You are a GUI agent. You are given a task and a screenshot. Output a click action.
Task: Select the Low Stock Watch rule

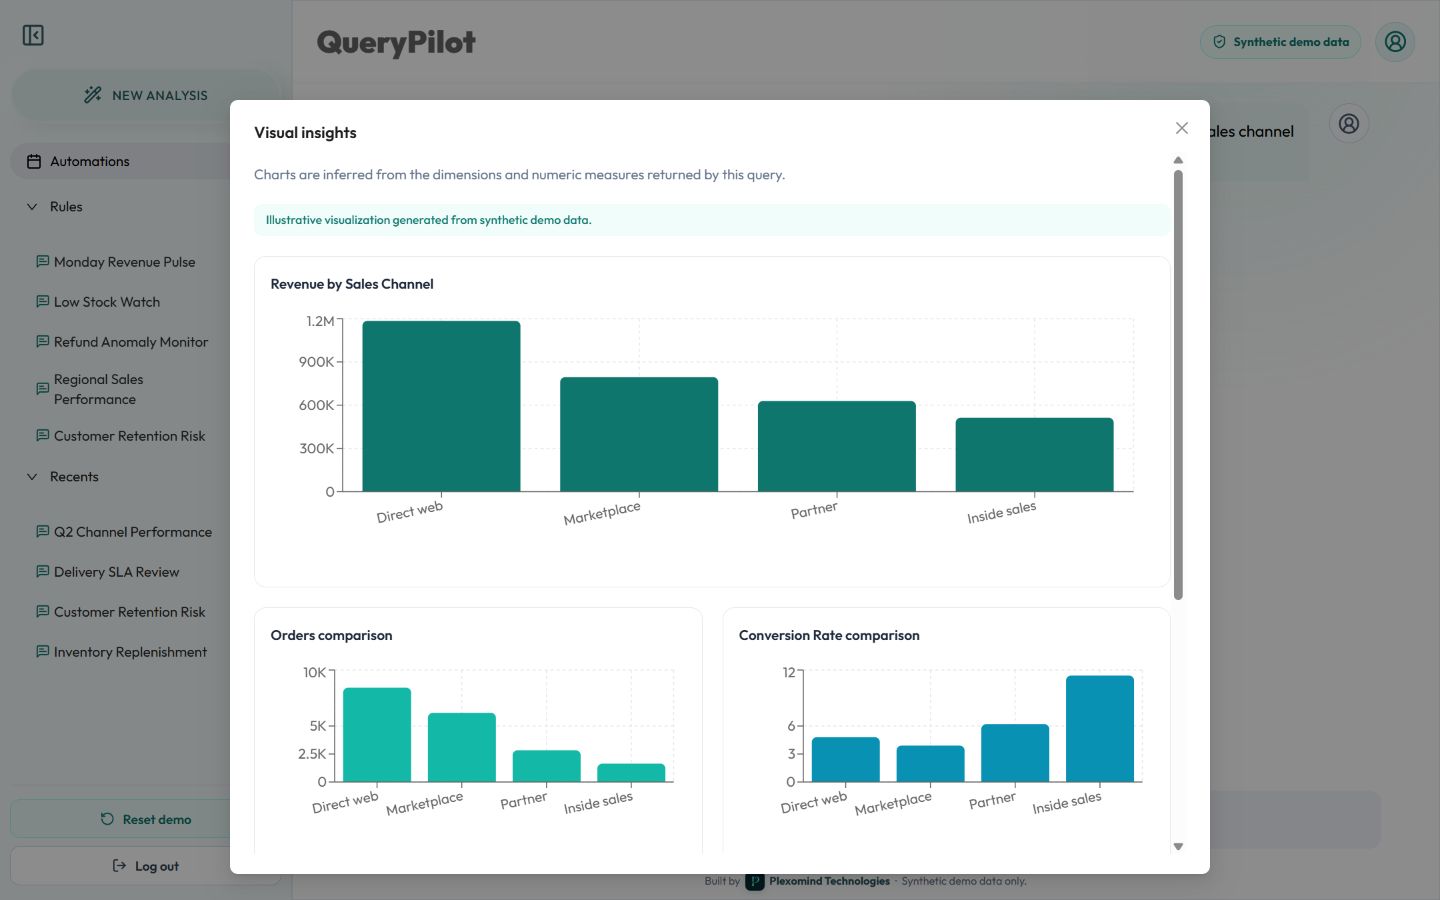point(107,302)
